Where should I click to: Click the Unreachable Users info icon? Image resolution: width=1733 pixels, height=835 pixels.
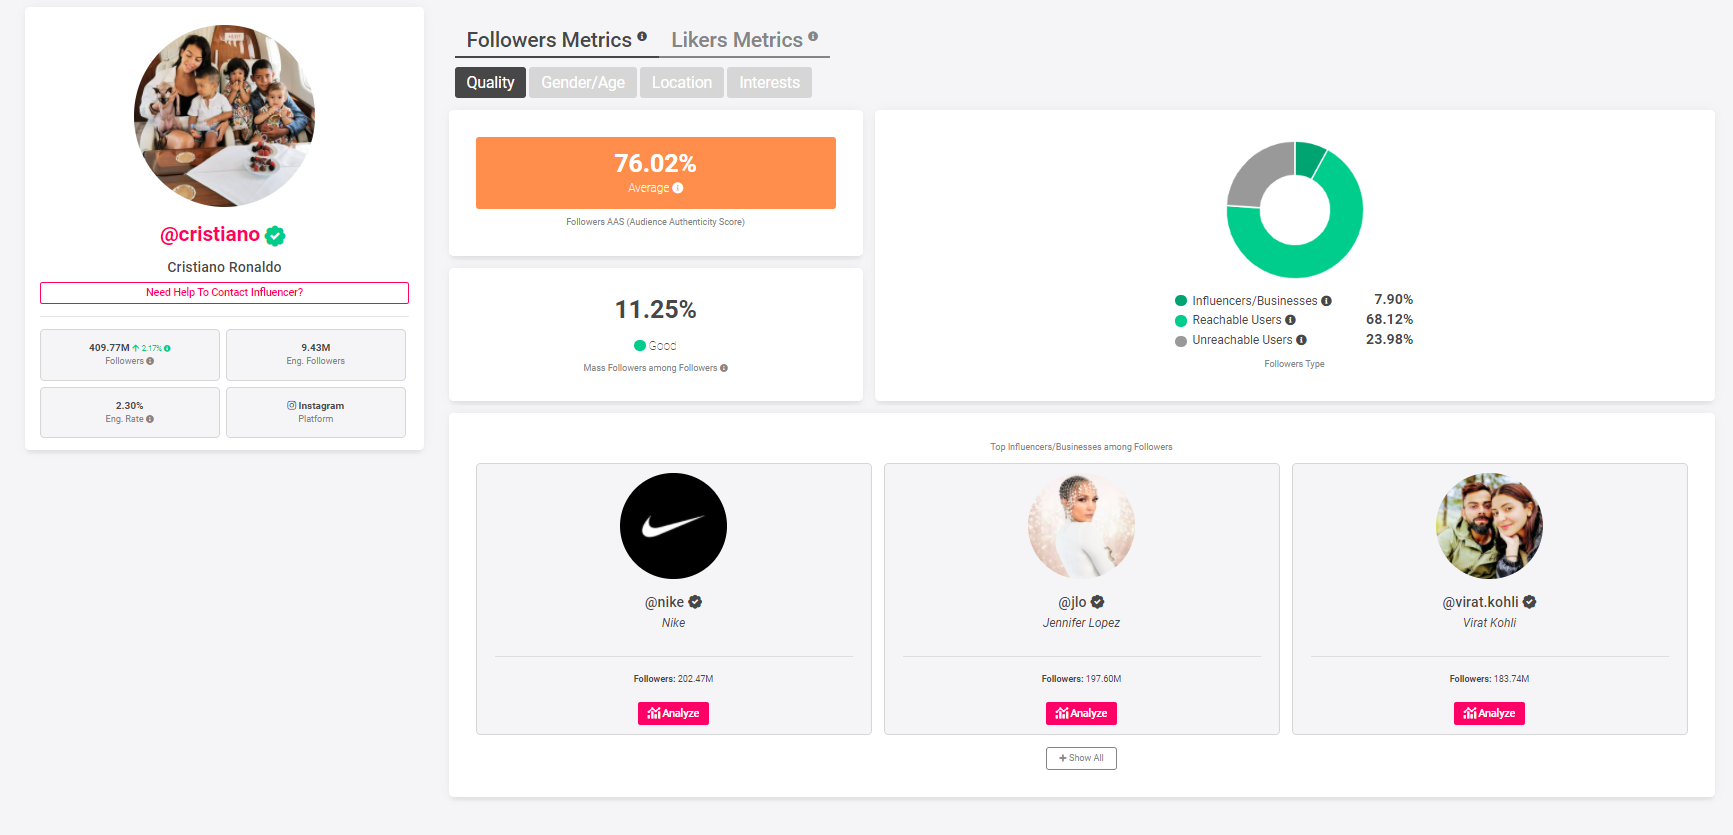pyautogui.click(x=1301, y=340)
